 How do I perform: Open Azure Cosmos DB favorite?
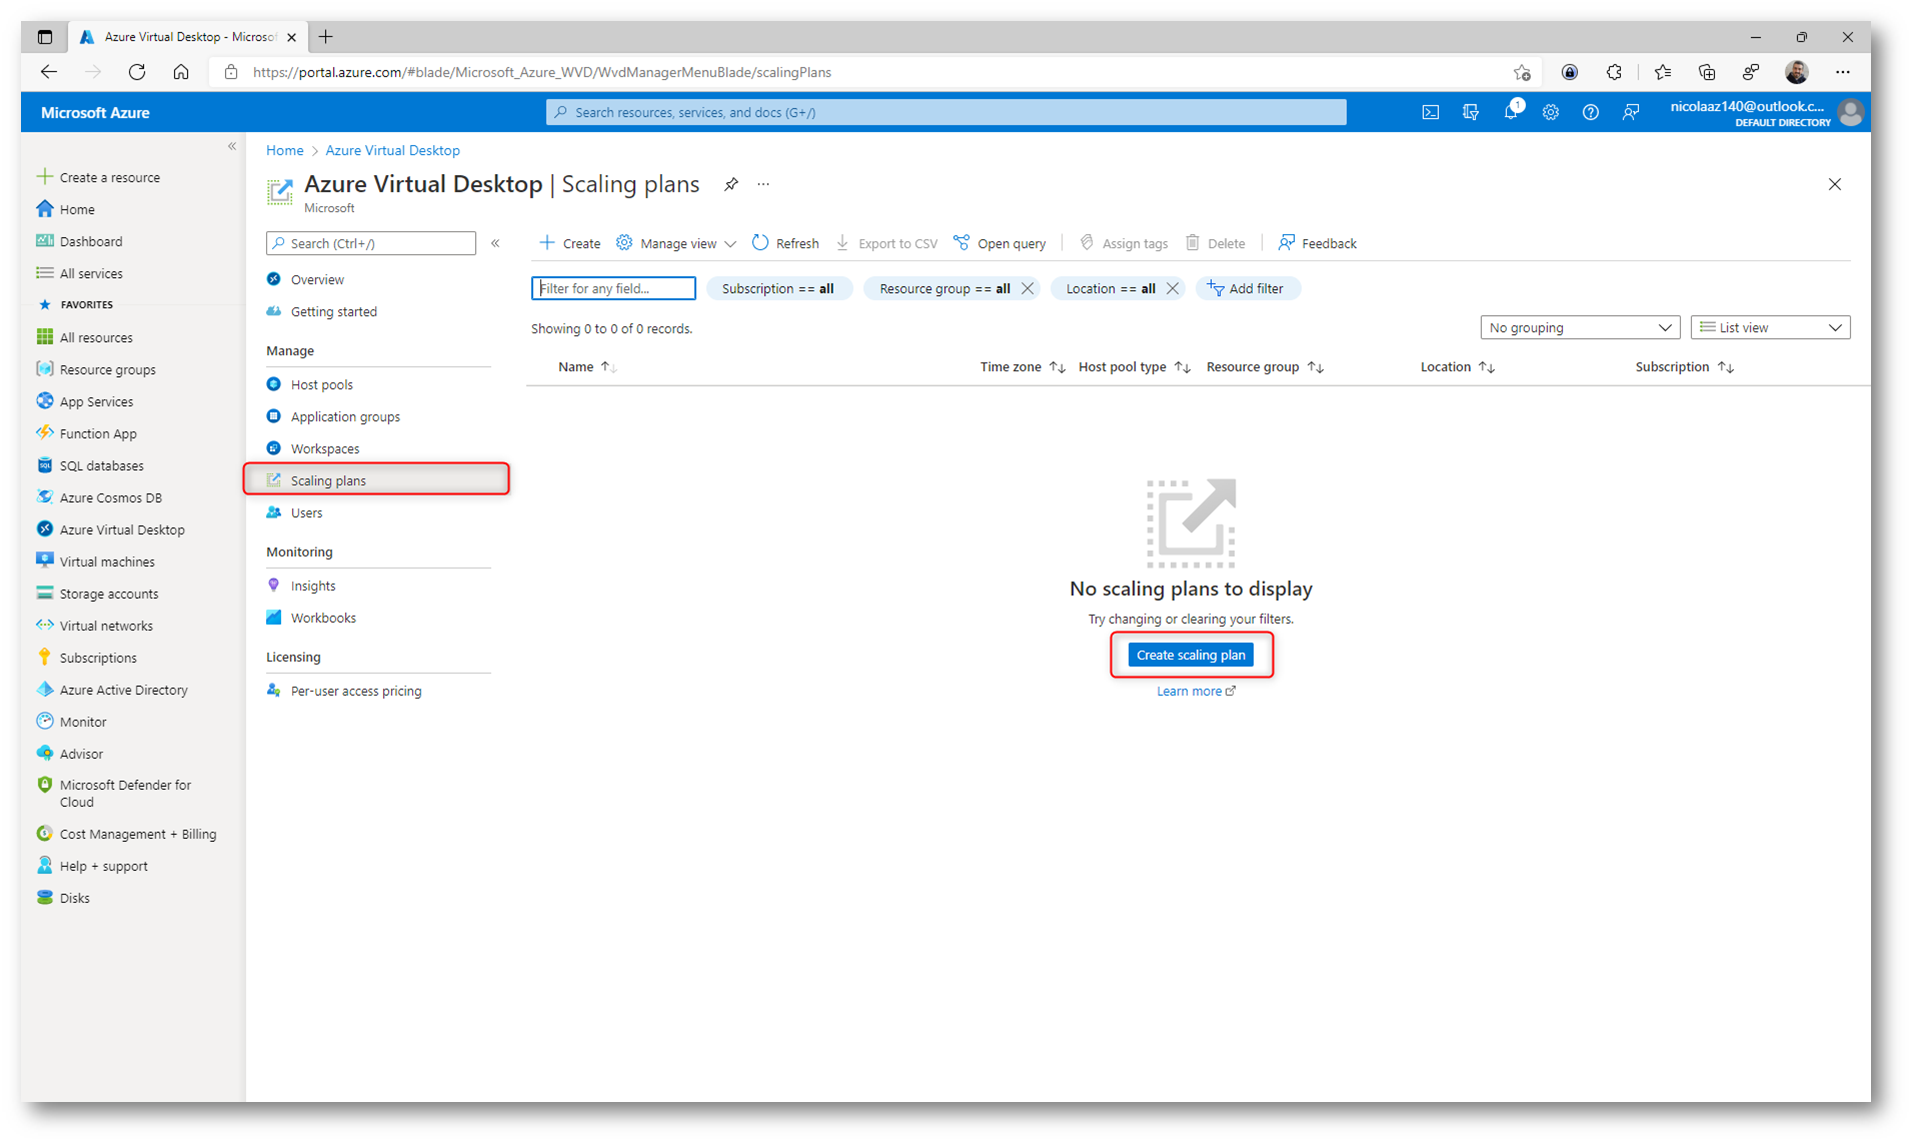[x=110, y=497]
